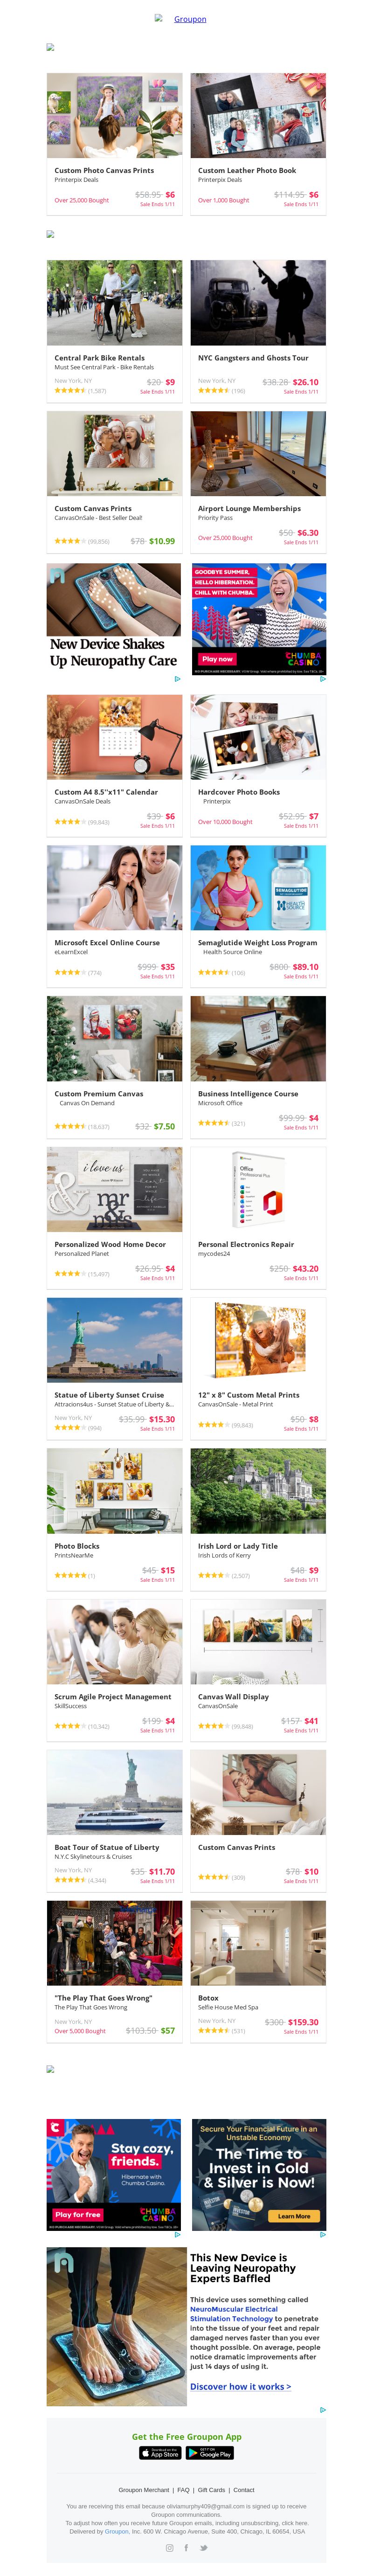Select the Semaglutide Weight Loss Program deal

pyautogui.click(x=257, y=942)
